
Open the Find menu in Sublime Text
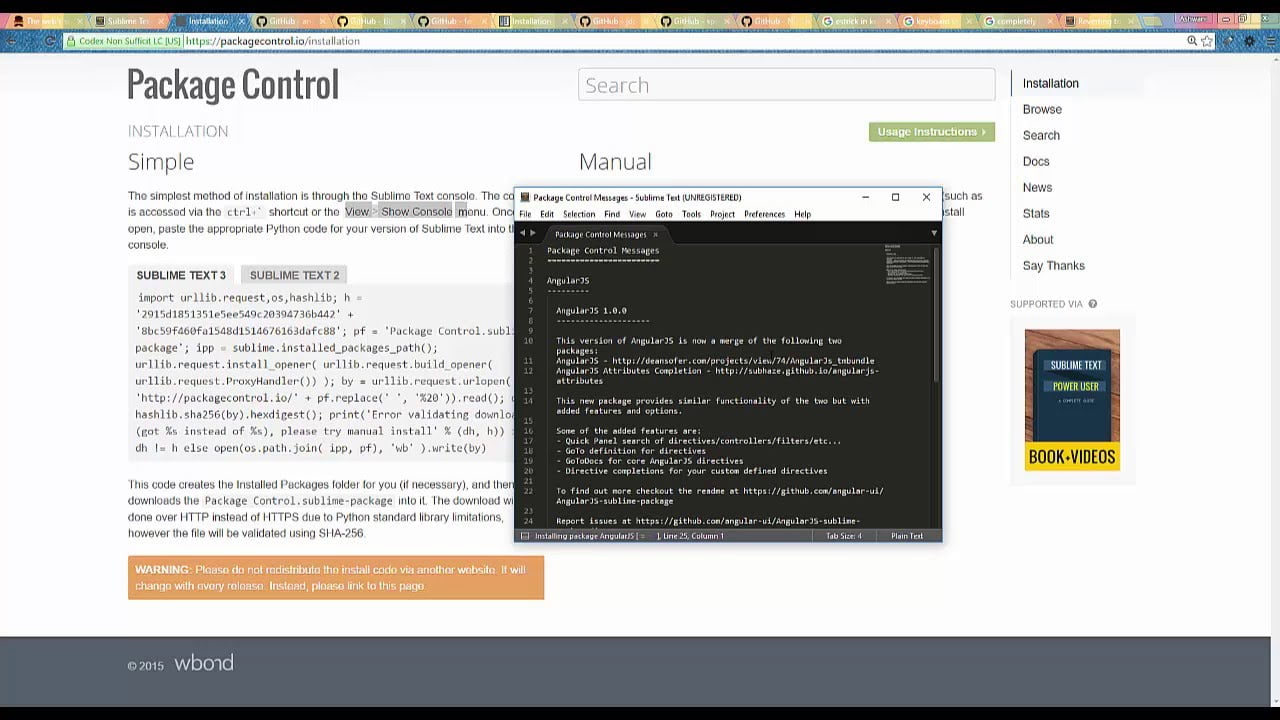[x=612, y=214]
